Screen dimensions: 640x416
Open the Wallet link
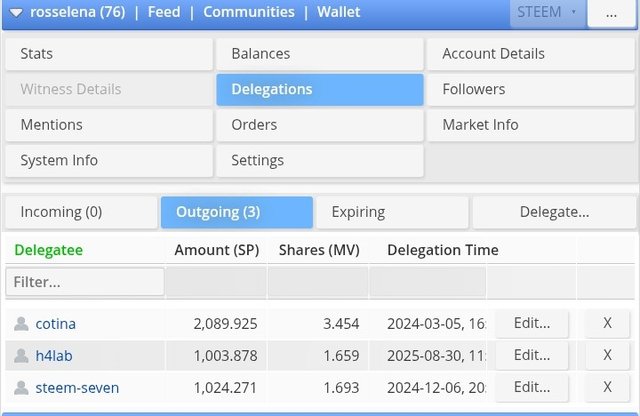click(338, 13)
